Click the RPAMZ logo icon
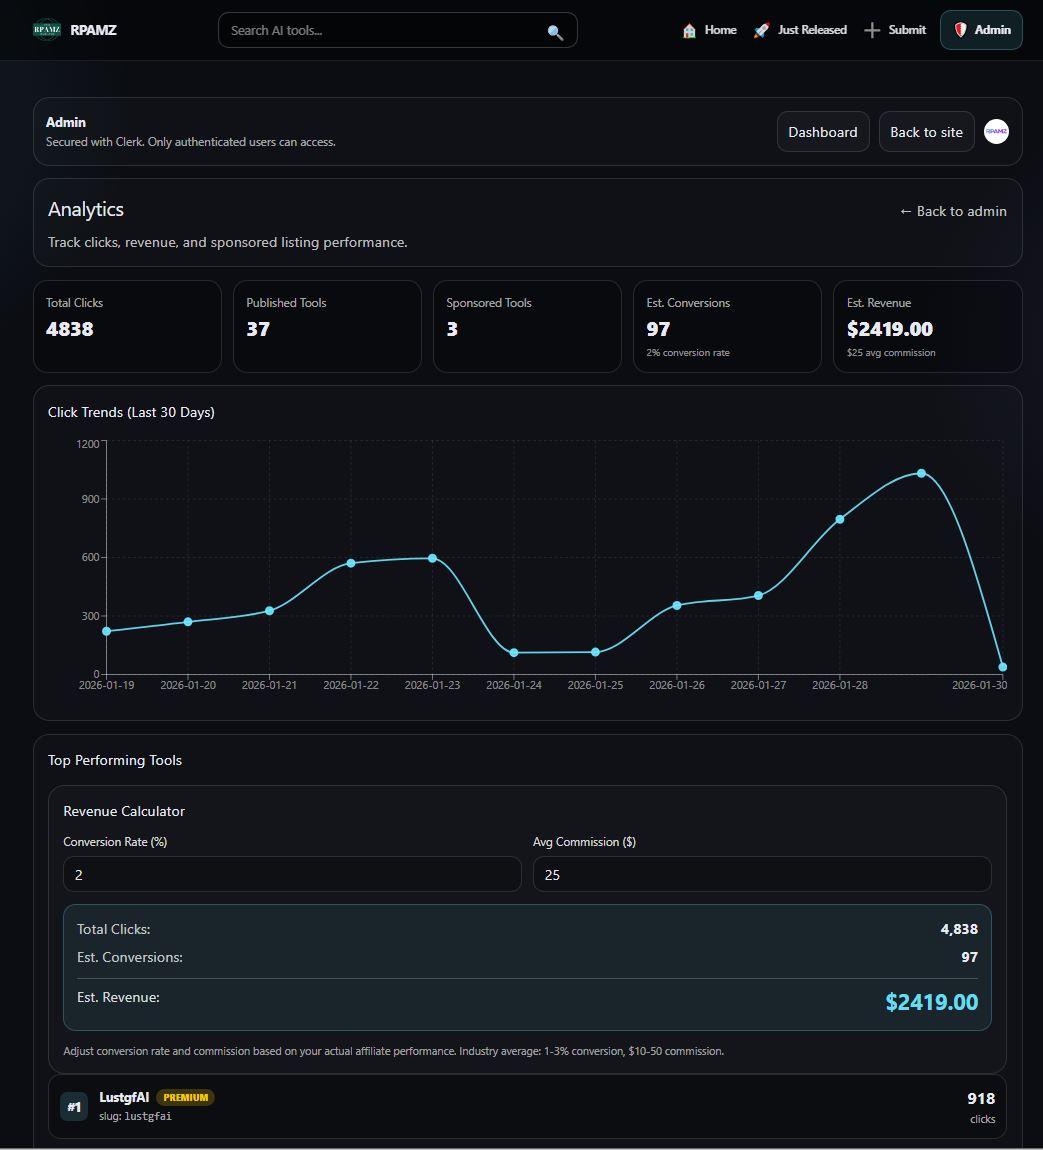1043x1150 pixels. tap(47, 30)
